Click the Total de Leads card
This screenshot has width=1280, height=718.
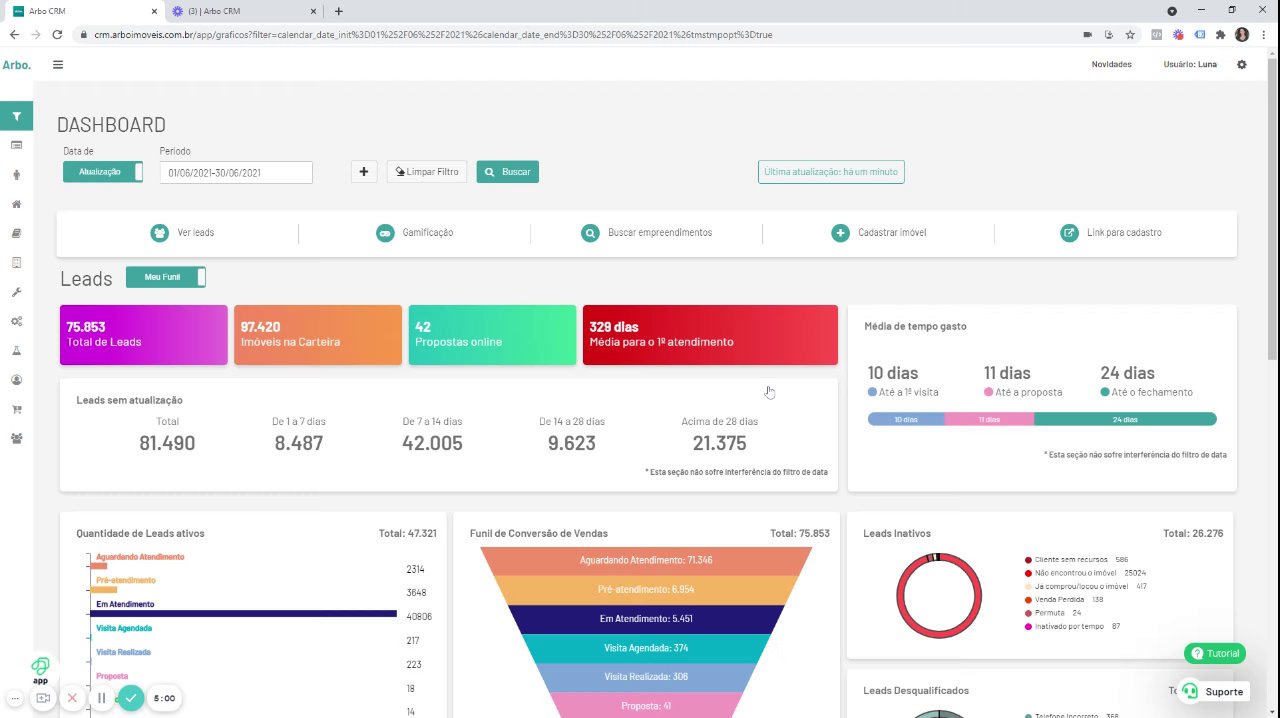[144, 335]
